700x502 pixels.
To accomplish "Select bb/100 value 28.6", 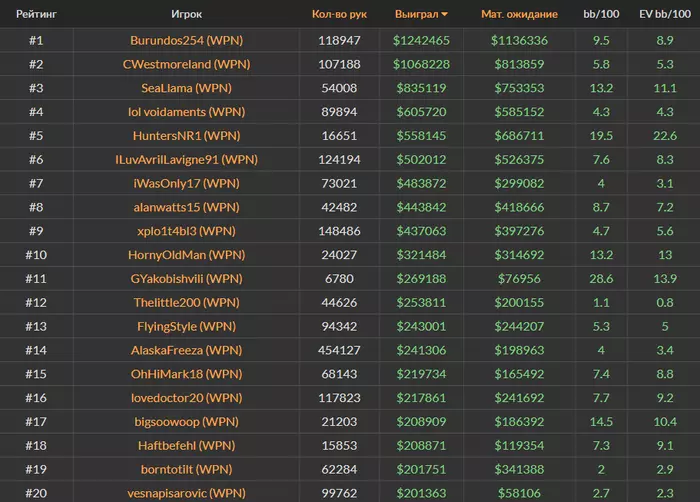I will [601, 279].
